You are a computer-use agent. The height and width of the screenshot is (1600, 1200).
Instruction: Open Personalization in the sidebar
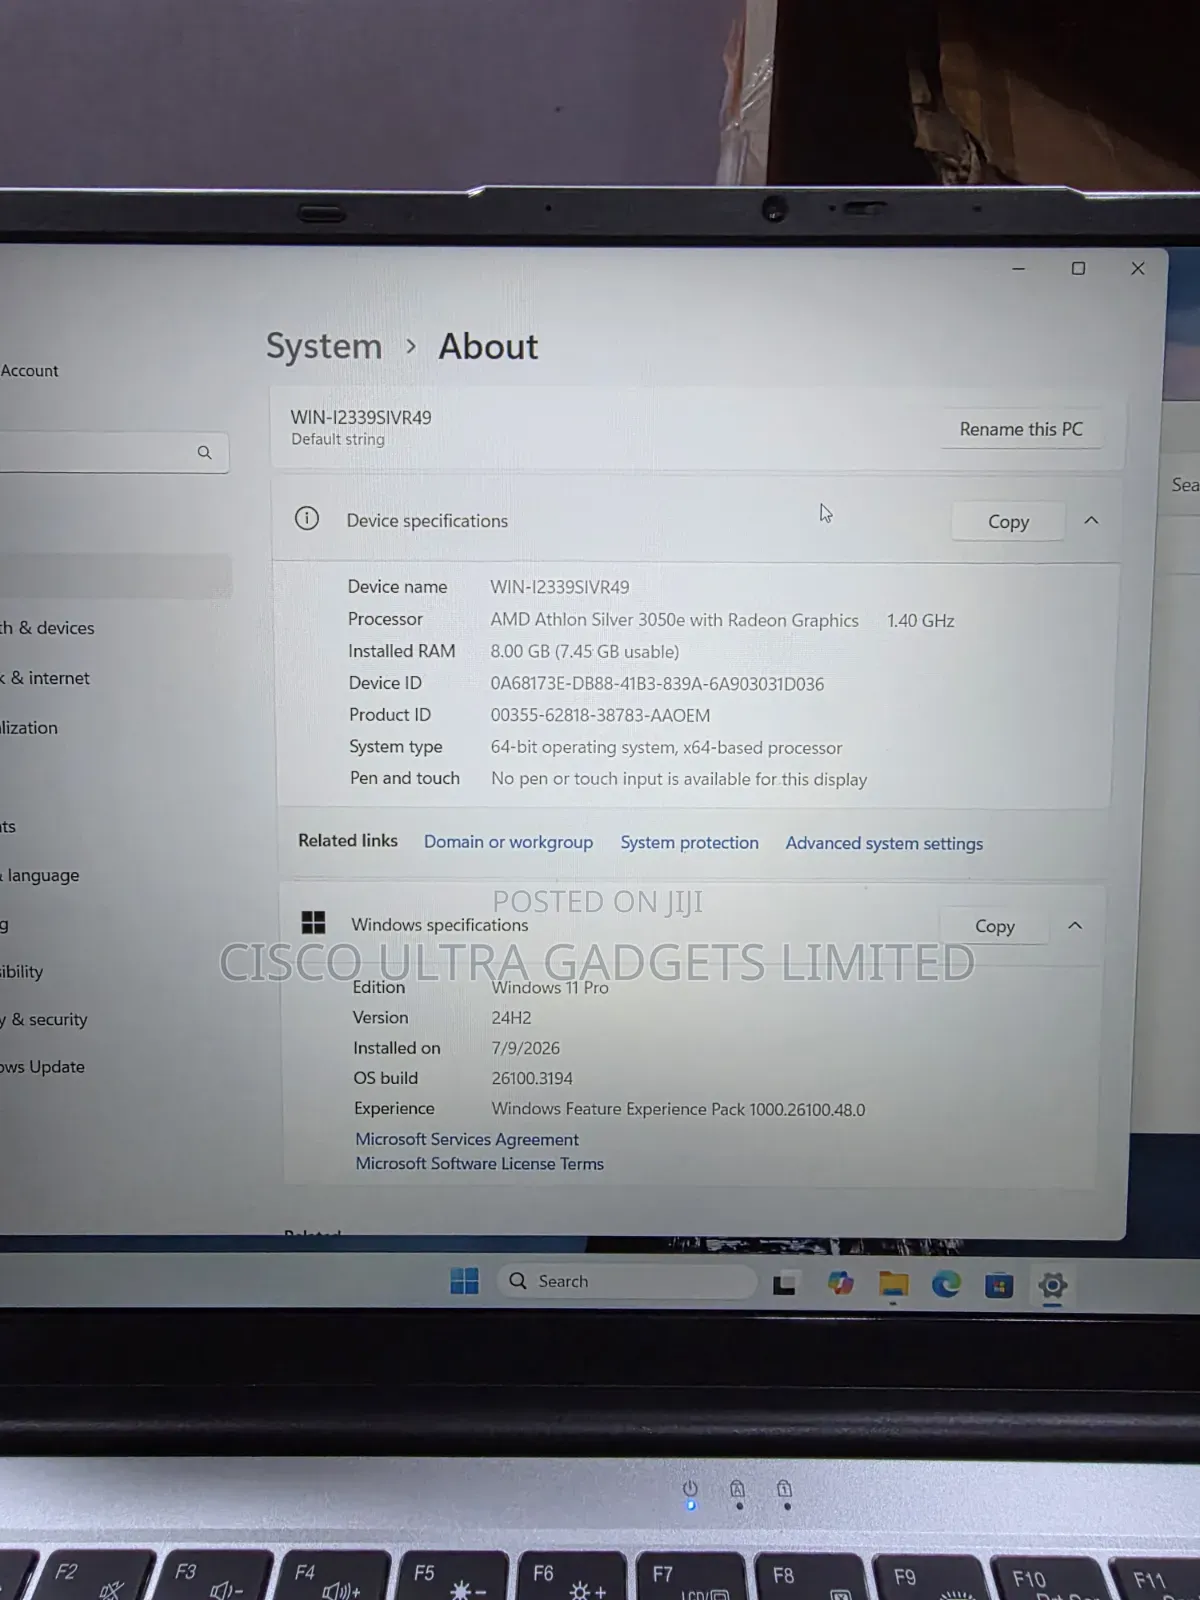[29, 728]
